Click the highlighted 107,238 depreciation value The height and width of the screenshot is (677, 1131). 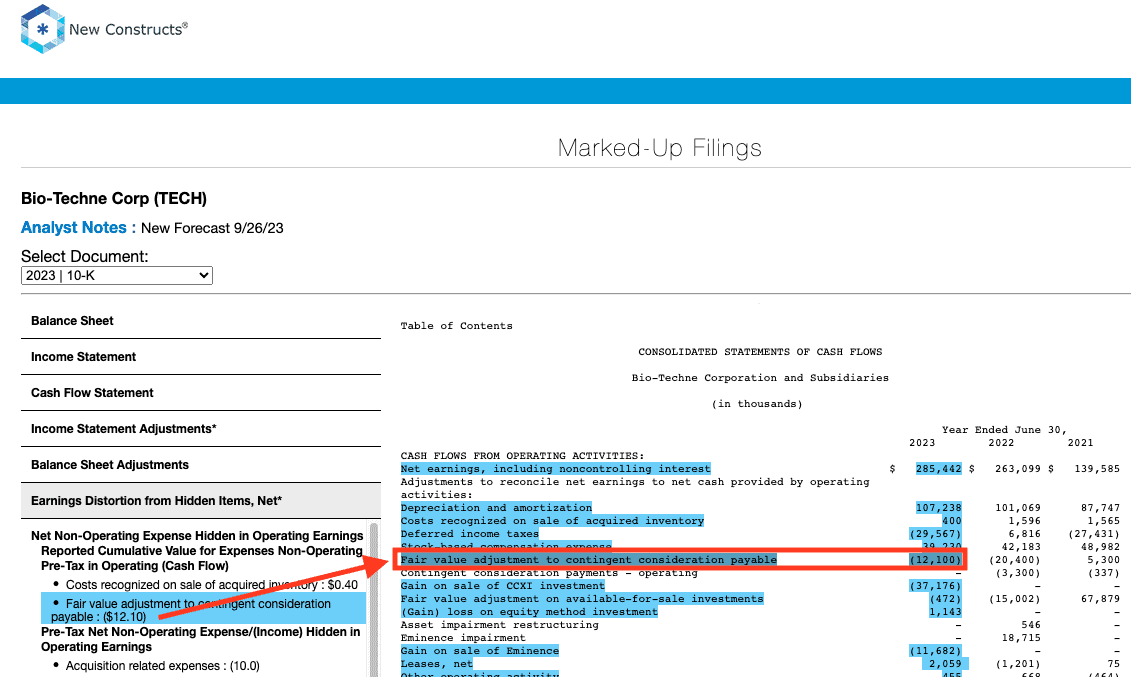click(x=938, y=508)
